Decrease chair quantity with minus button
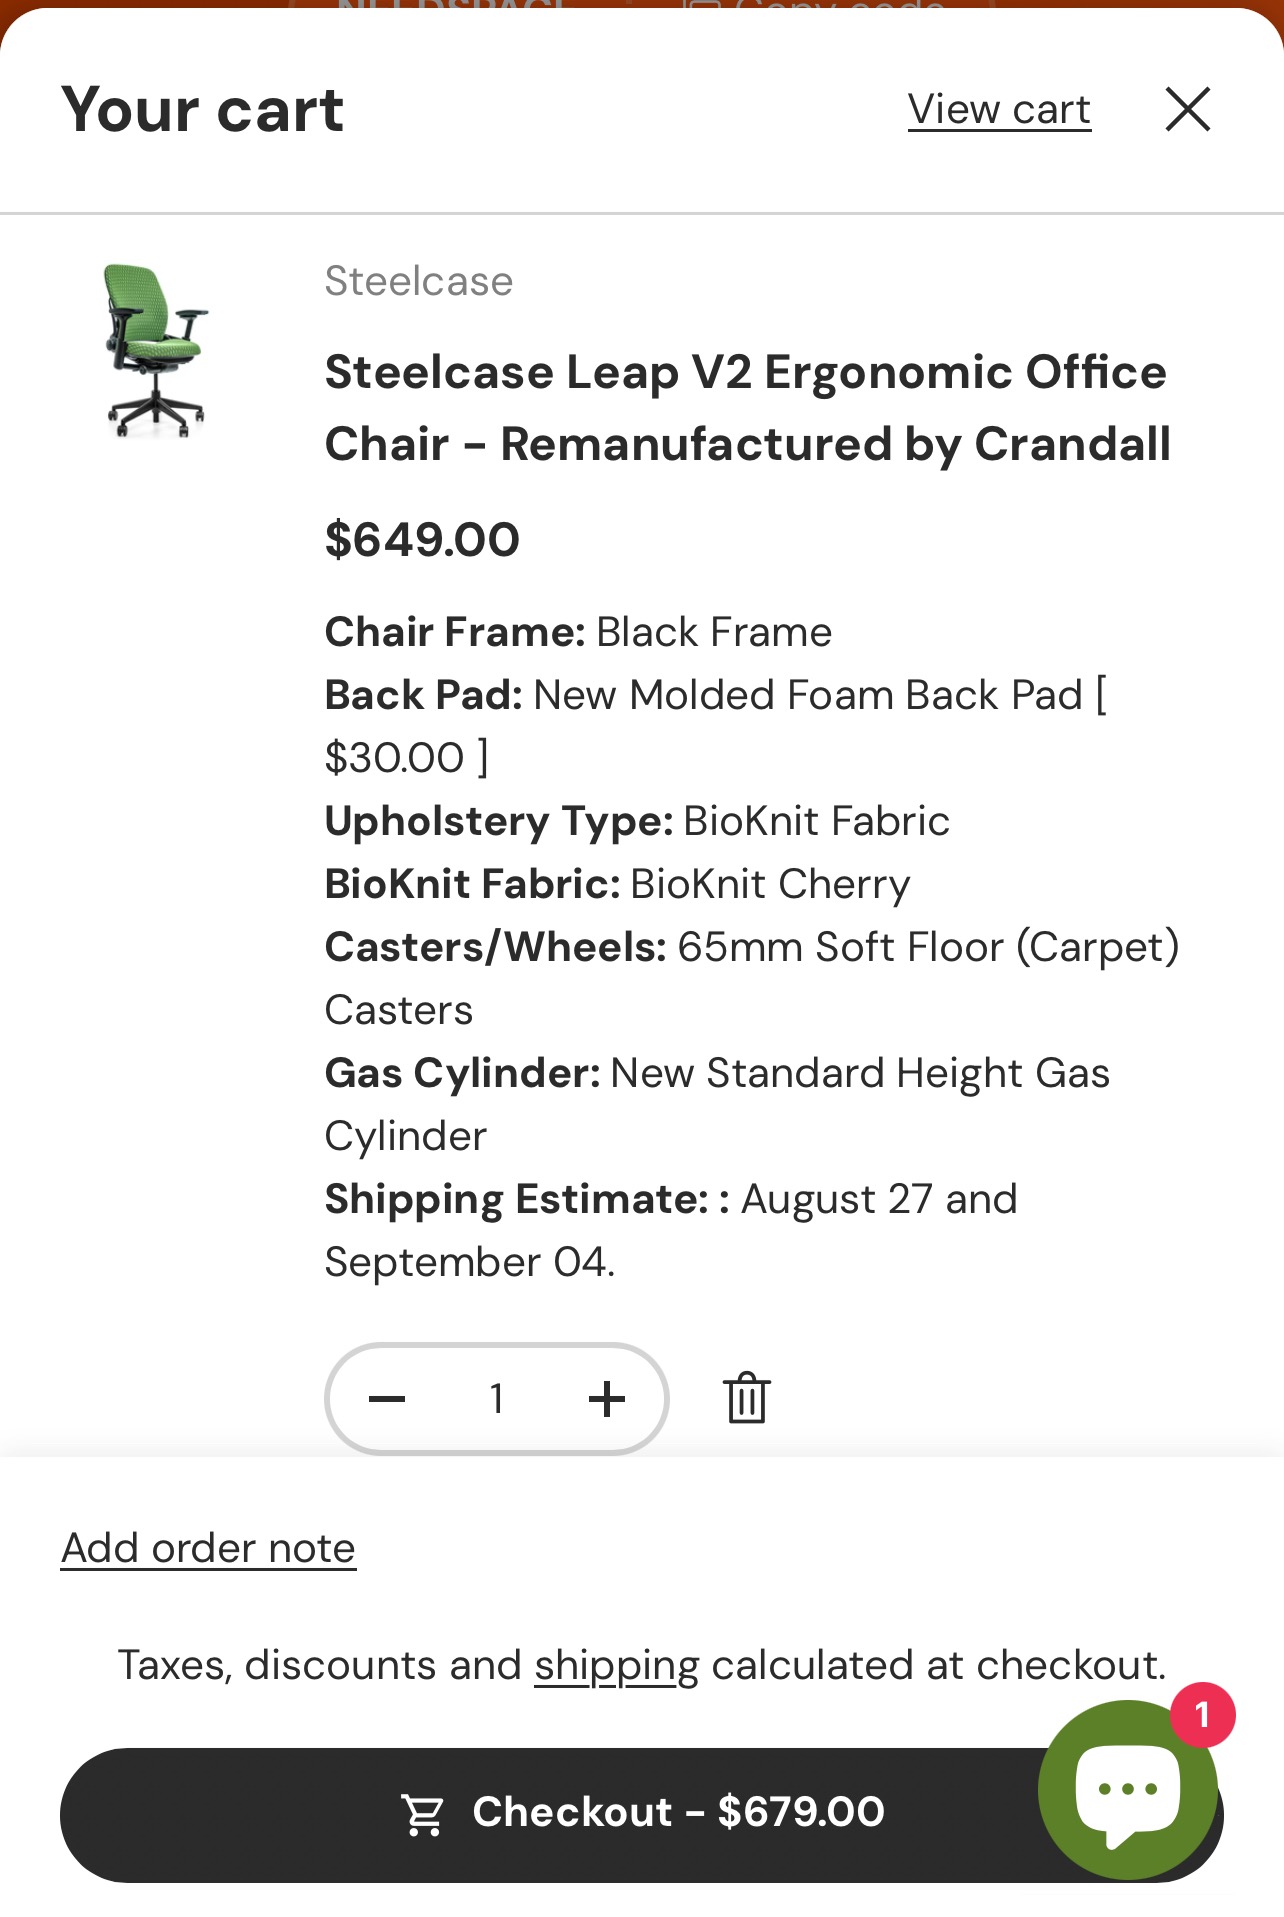 [x=387, y=1398]
